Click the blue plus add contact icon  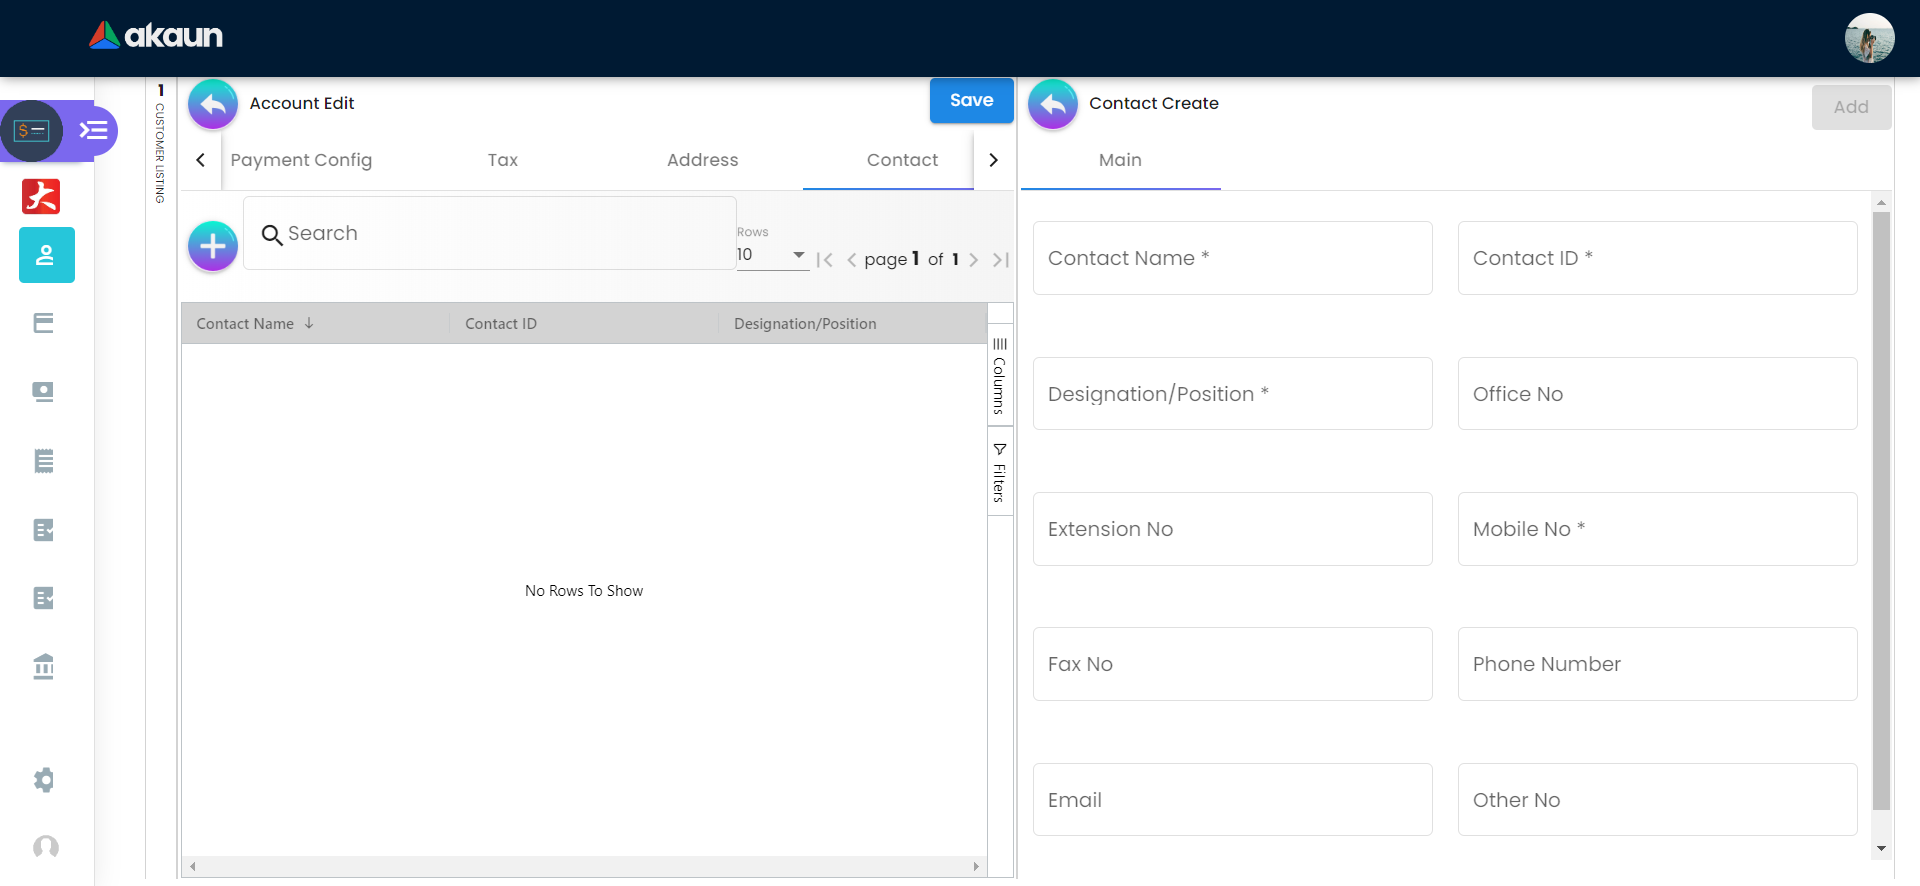click(212, 246)
